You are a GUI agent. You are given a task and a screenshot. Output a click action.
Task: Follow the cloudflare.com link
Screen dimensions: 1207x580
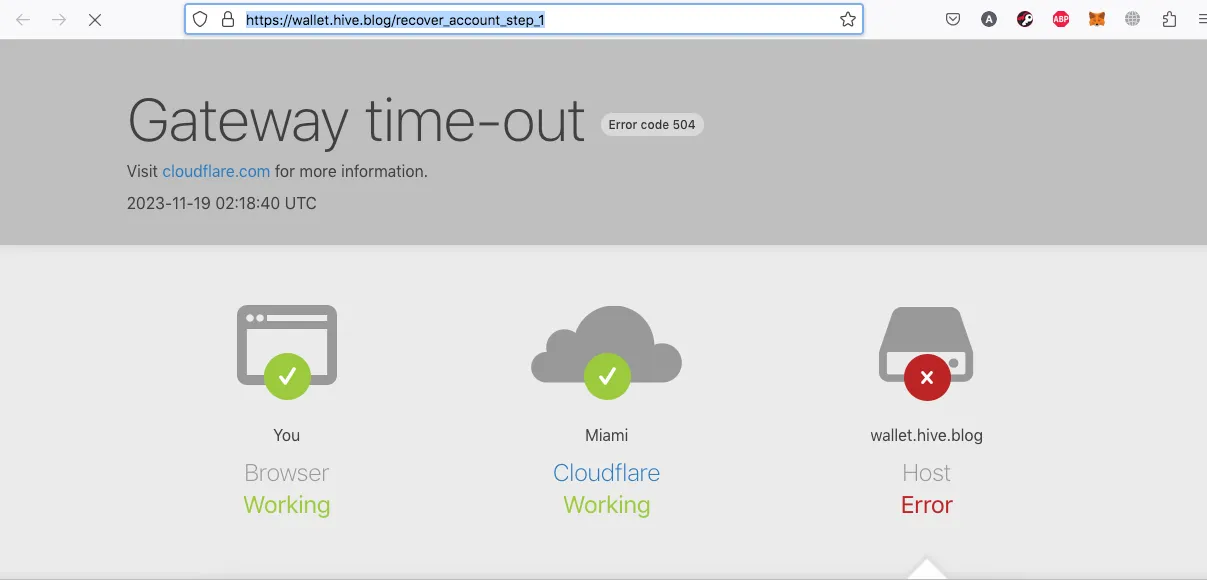coord(216,171)
